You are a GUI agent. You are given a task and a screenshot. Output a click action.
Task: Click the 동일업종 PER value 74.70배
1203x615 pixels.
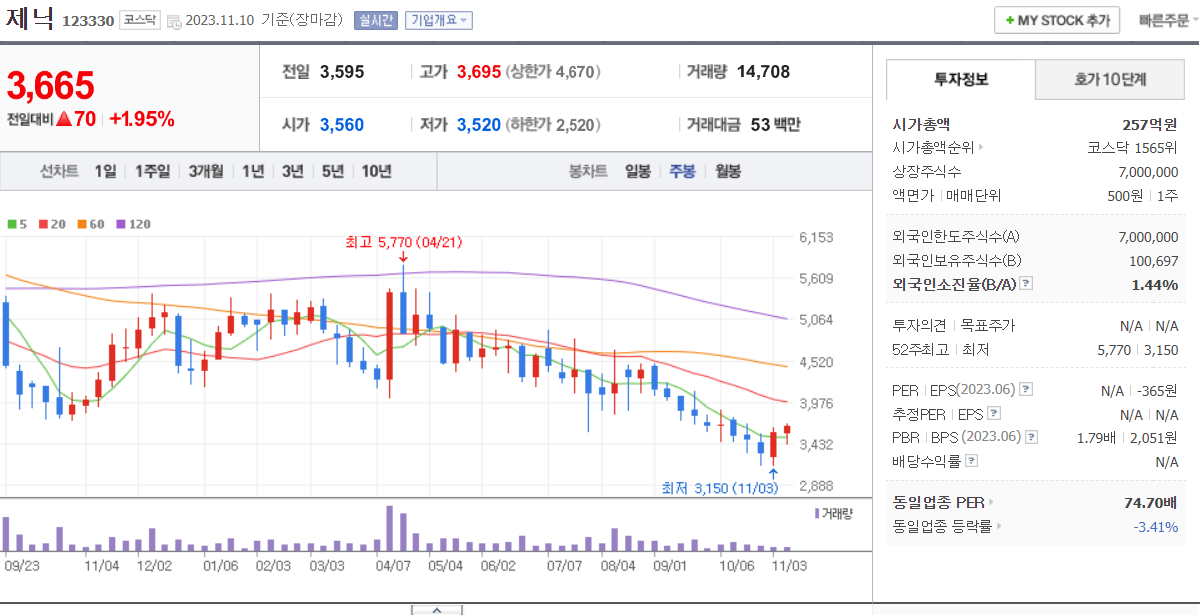pyautogui.click(x=1150, y=502)
